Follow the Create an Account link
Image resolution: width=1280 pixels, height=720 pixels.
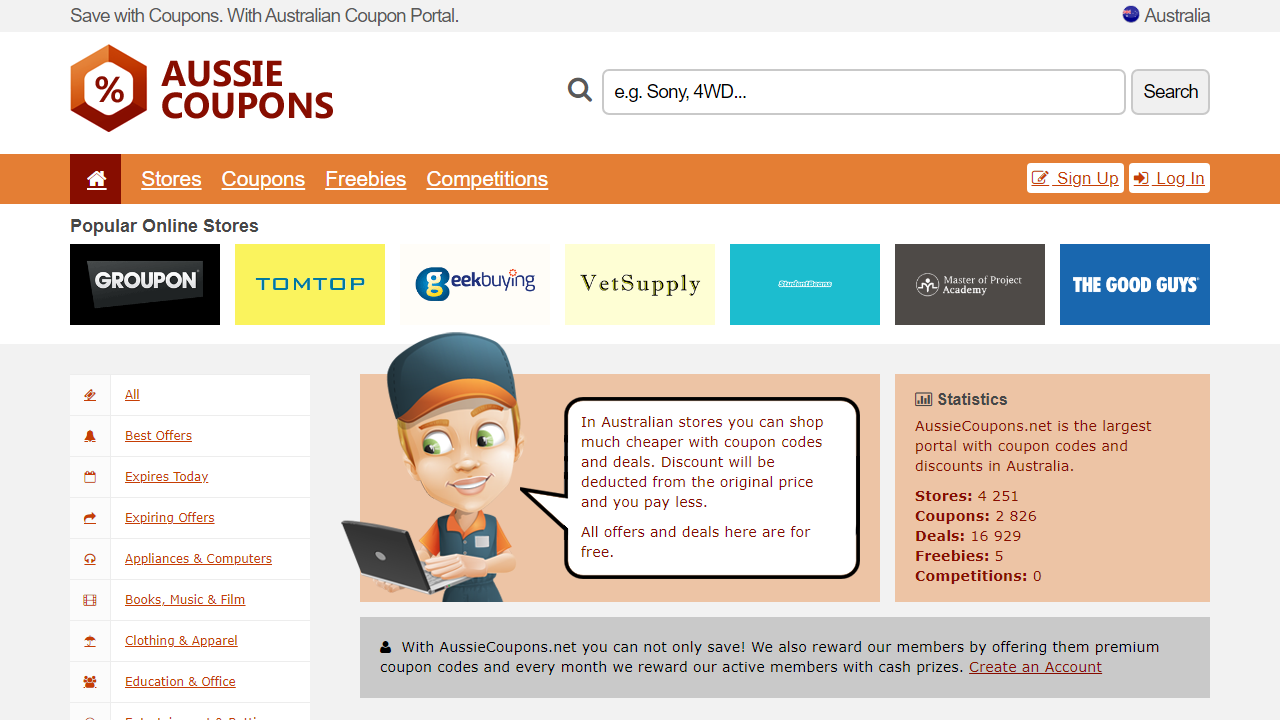pos(1035,667)
